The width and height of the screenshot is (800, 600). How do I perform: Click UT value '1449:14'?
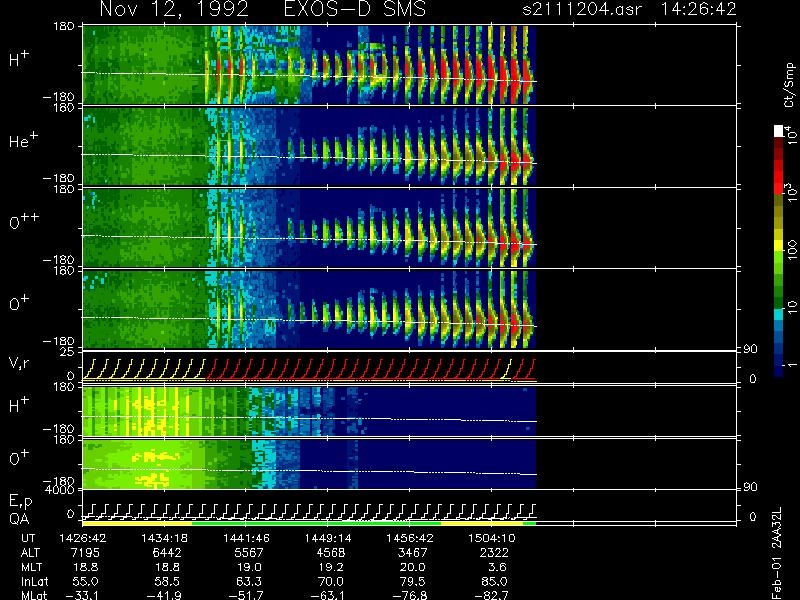point(328,538)
